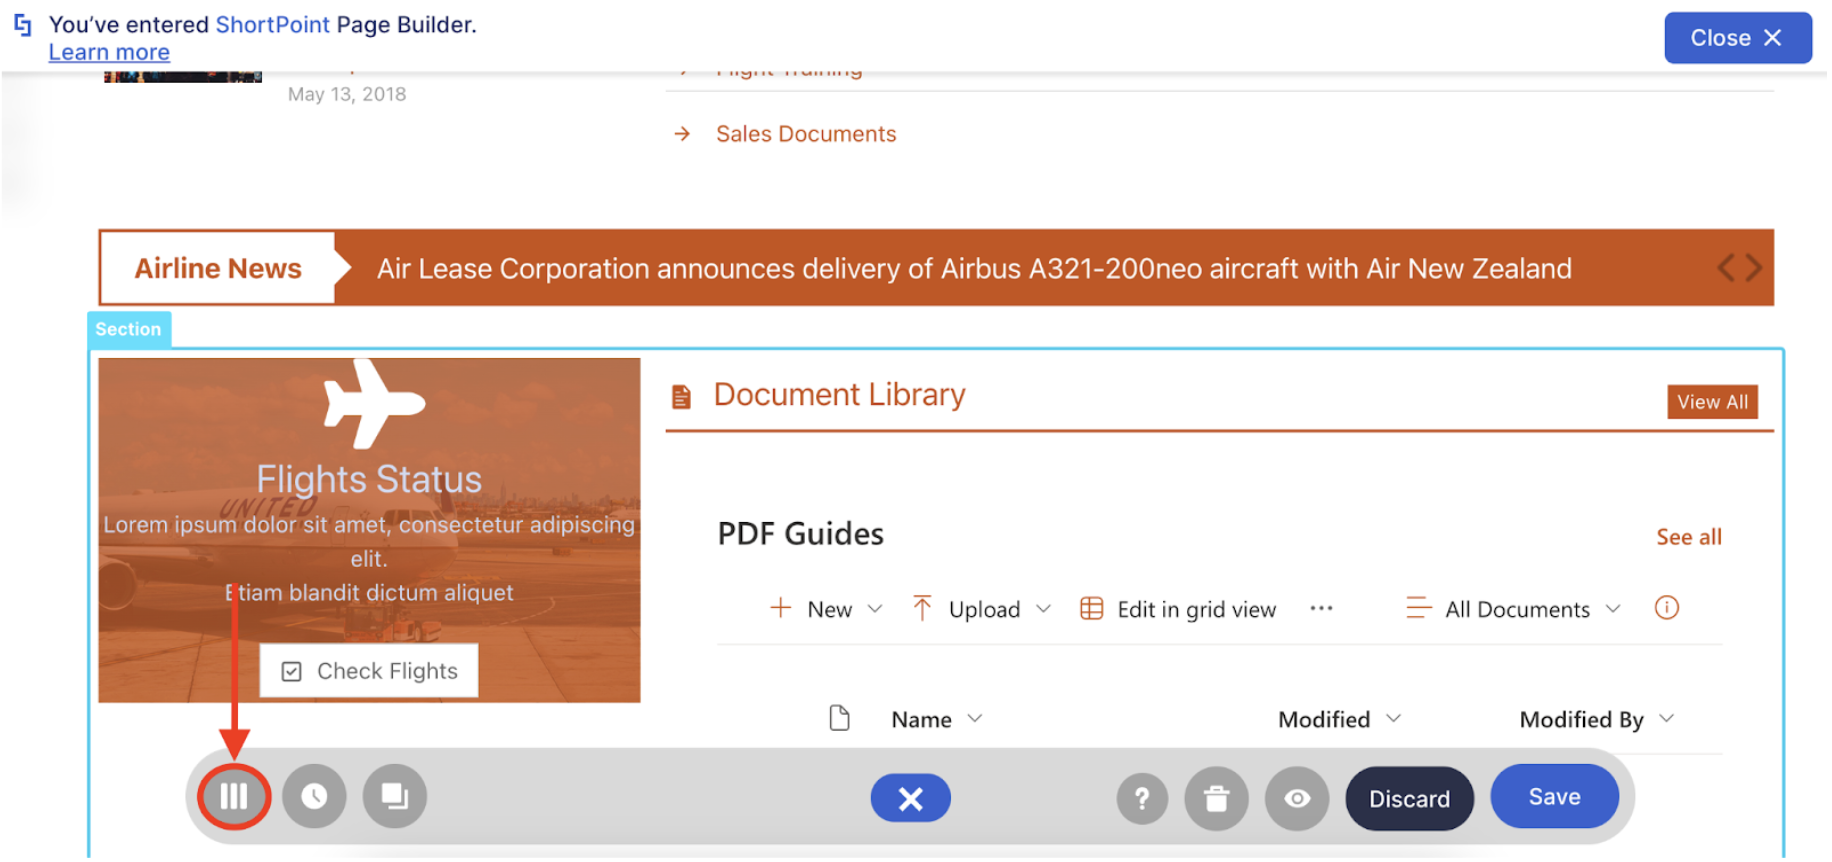Open the Sales Documents link
The image size is (1832, 862).
pyautogui.click(x=806, y=134)
